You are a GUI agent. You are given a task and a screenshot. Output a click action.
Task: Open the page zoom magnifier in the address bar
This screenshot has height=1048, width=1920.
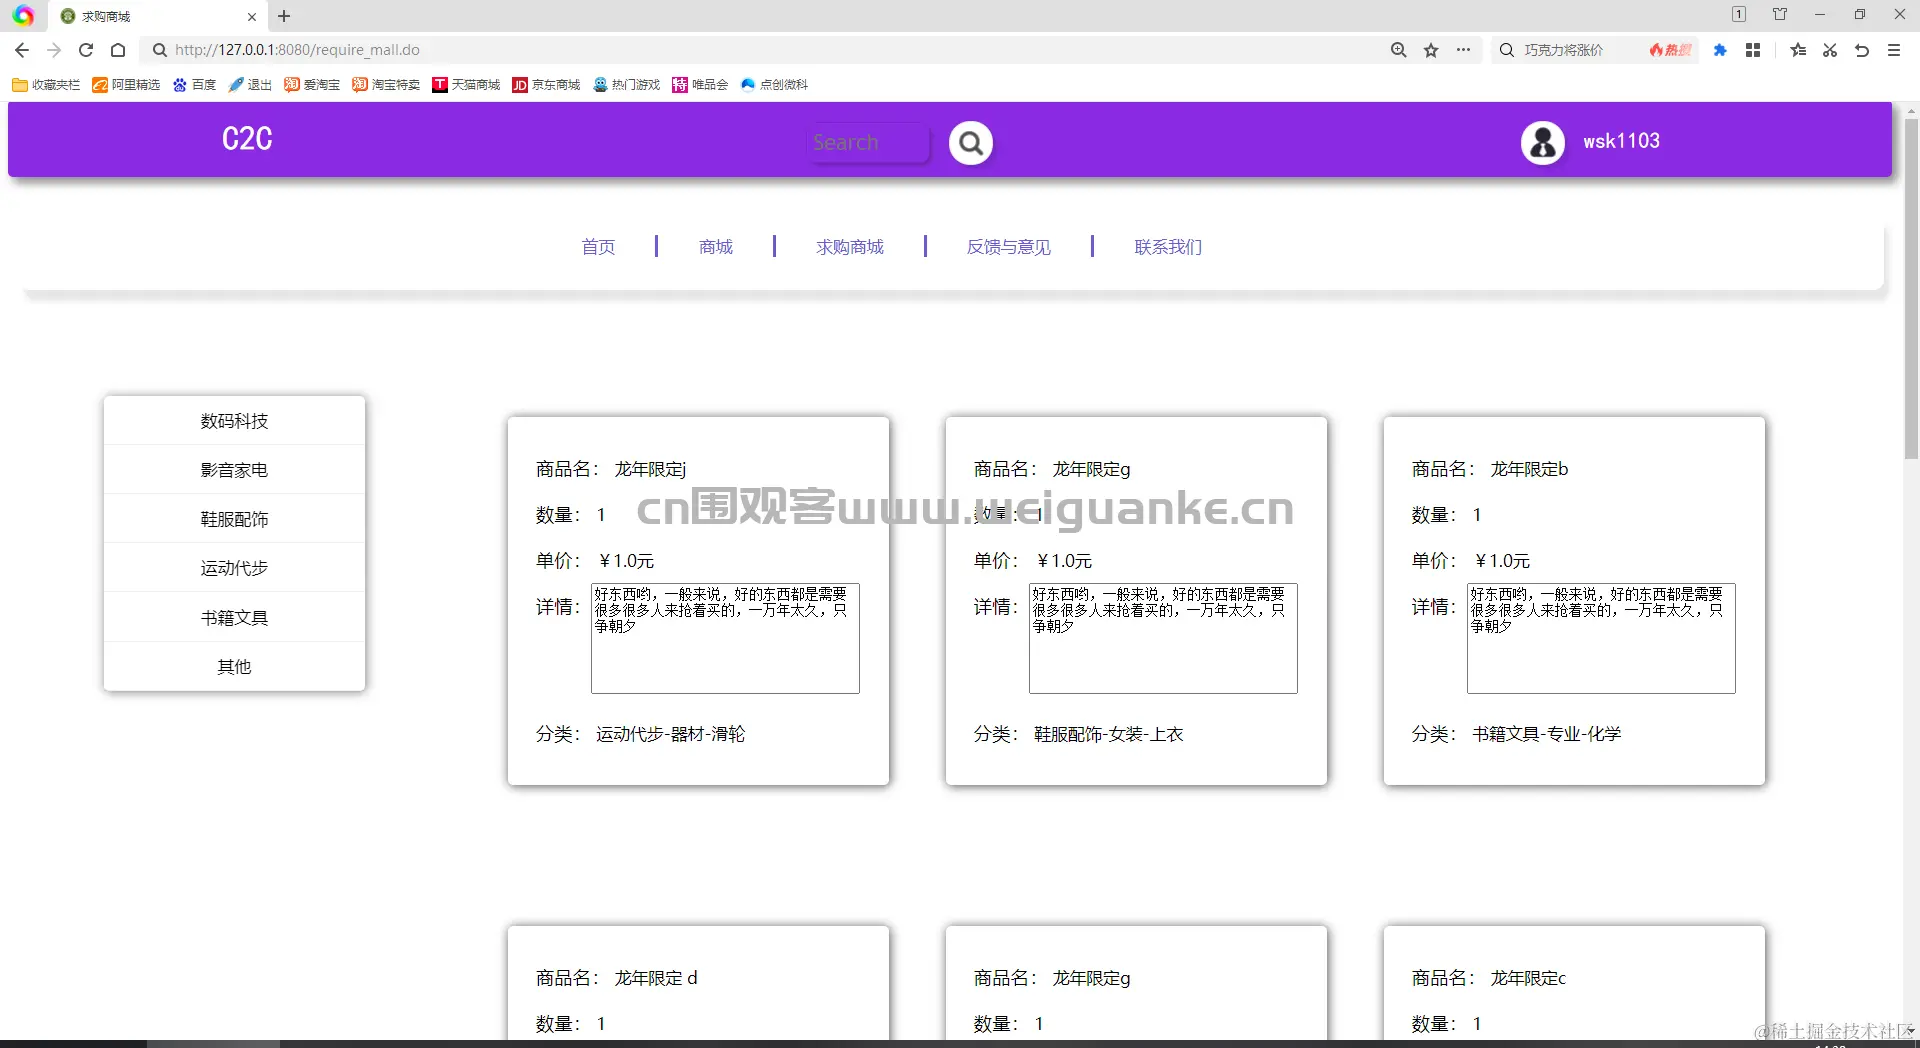click(x=1398, y=50)
